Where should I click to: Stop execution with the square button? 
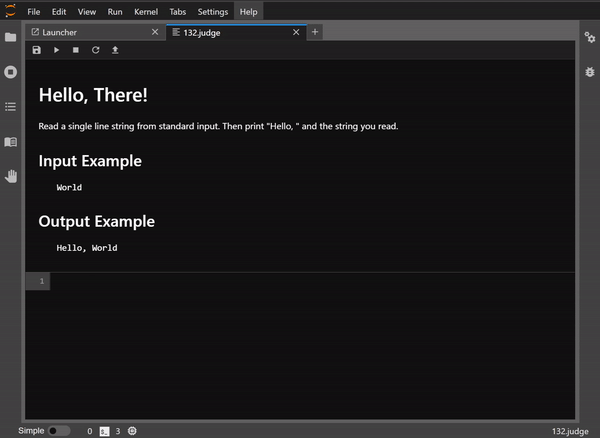(76, 50)
